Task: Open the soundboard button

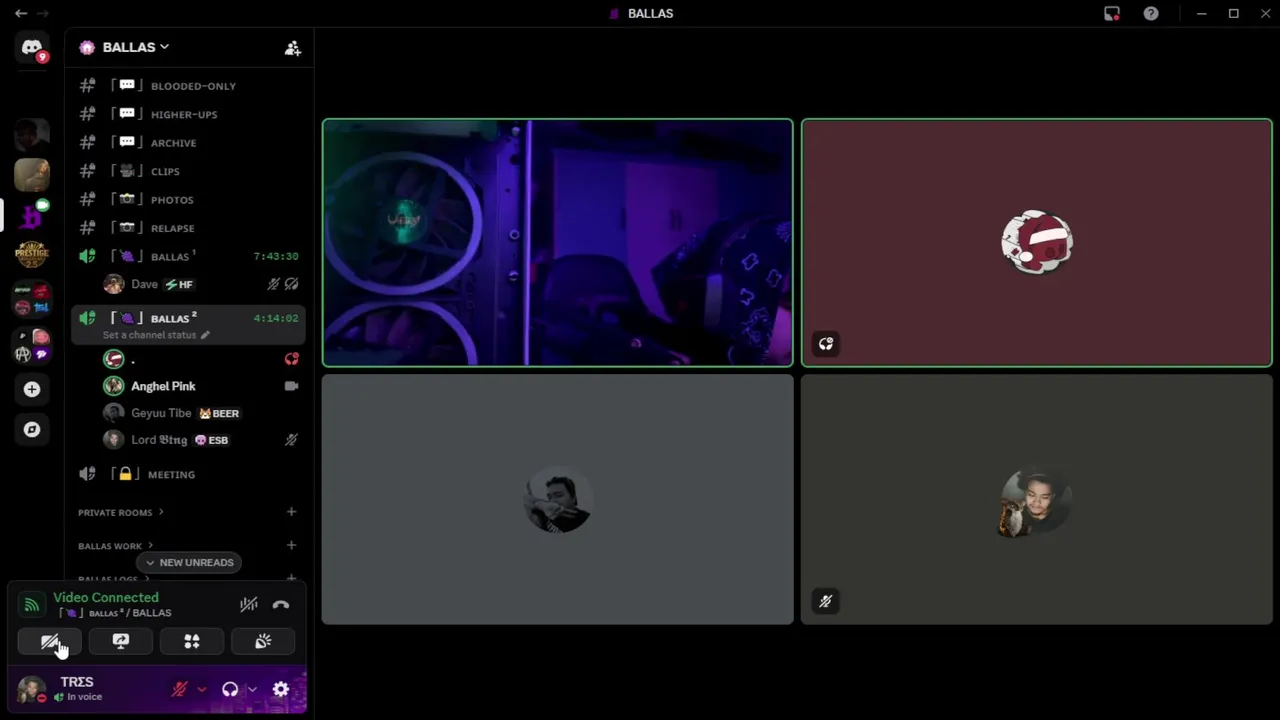Action: (x=263, y=641)
